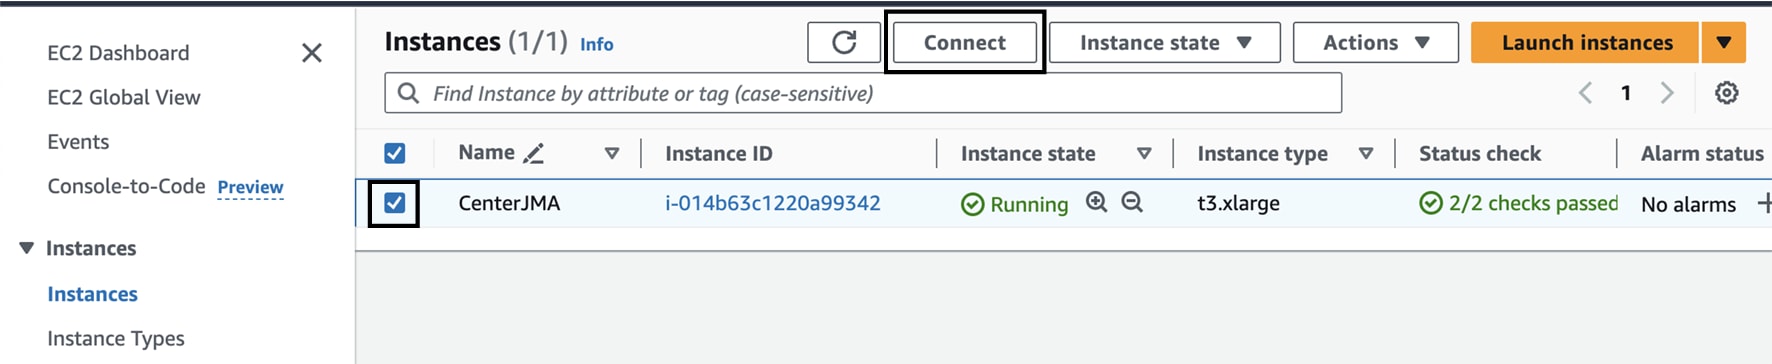Go to previous page chevron
The height and width of the screenshot is (364, 1772).
(x=1585, y=93)
